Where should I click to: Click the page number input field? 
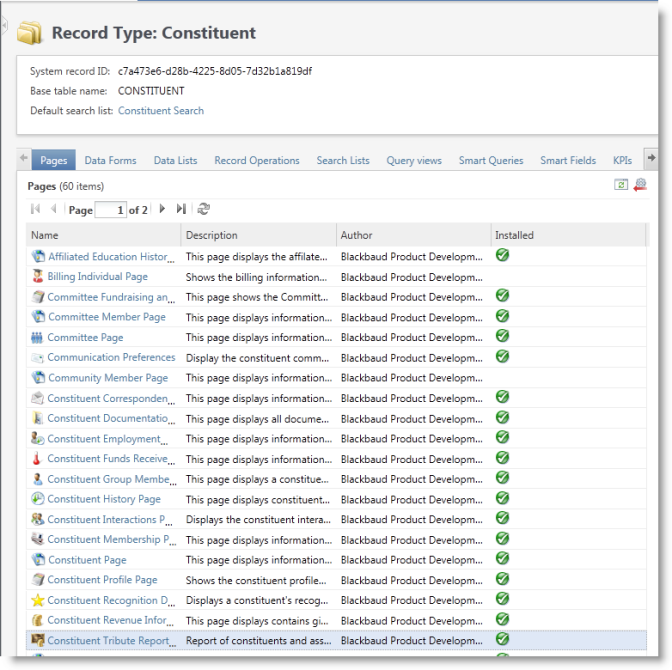[x=111, y=210]
